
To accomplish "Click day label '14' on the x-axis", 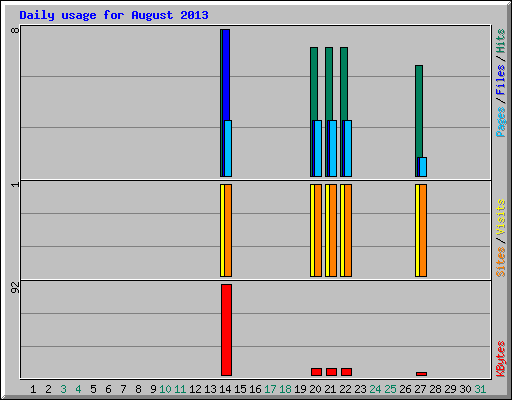I will point(225,389).
